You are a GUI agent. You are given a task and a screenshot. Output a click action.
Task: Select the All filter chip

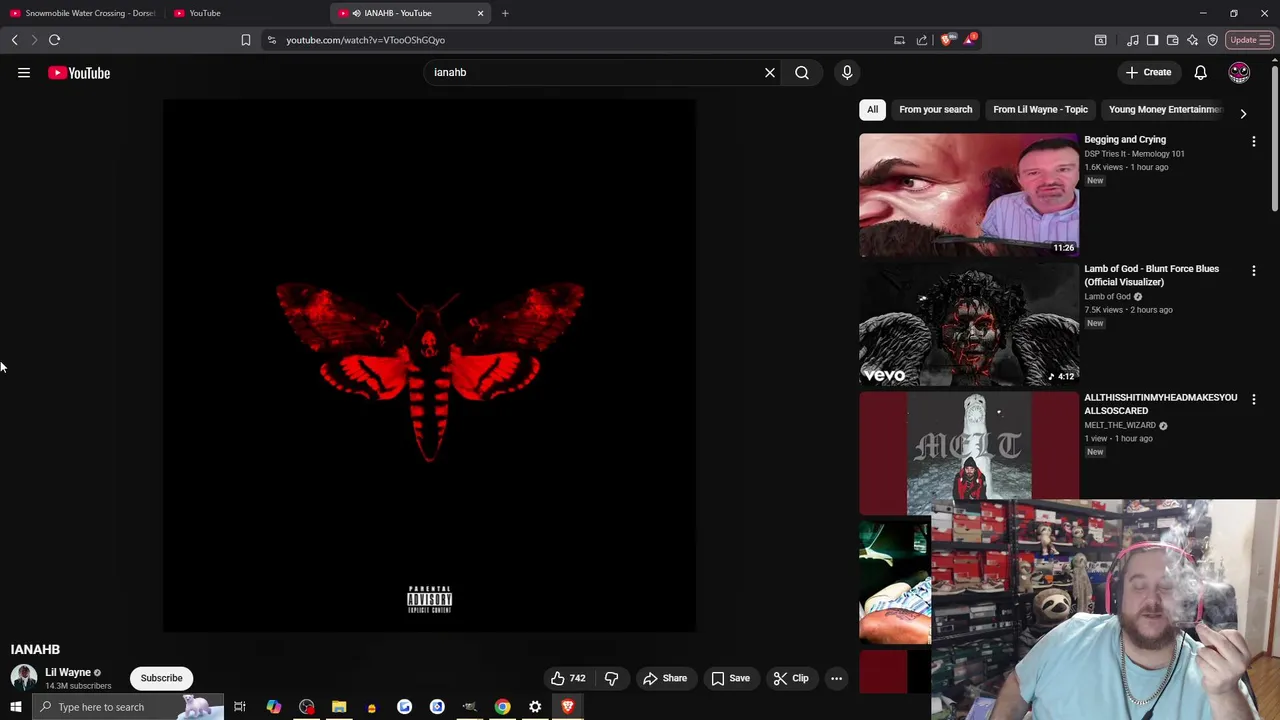pos(873,109)
